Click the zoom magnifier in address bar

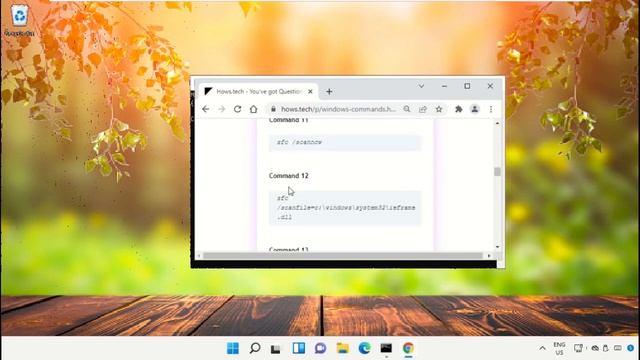click(x=407, y=109)
